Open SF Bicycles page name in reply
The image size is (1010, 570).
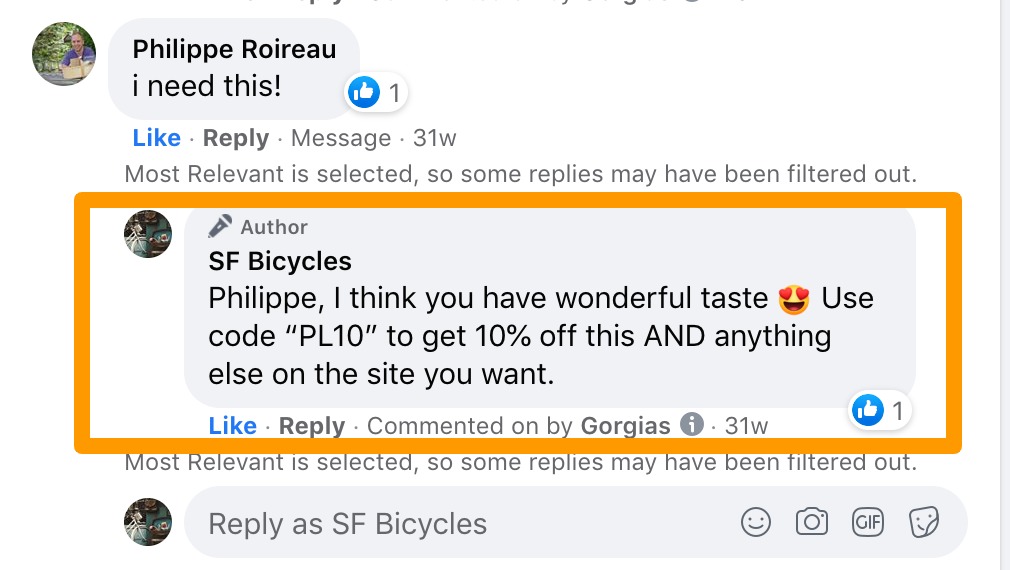tap(280, 262)
